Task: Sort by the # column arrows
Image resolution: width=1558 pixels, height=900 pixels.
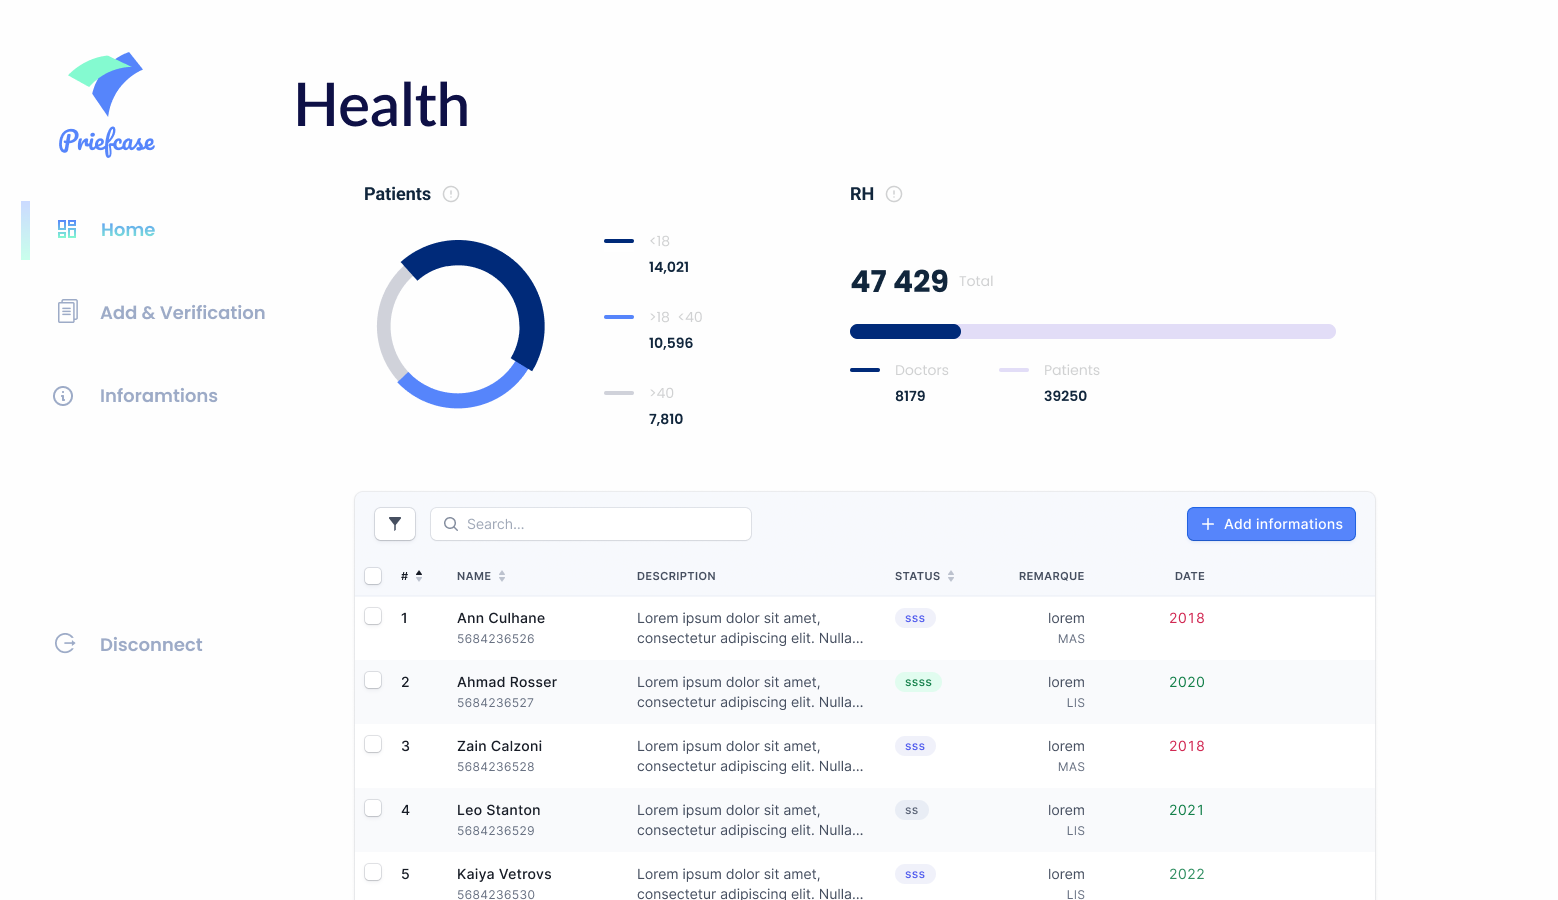Action: 419,575
